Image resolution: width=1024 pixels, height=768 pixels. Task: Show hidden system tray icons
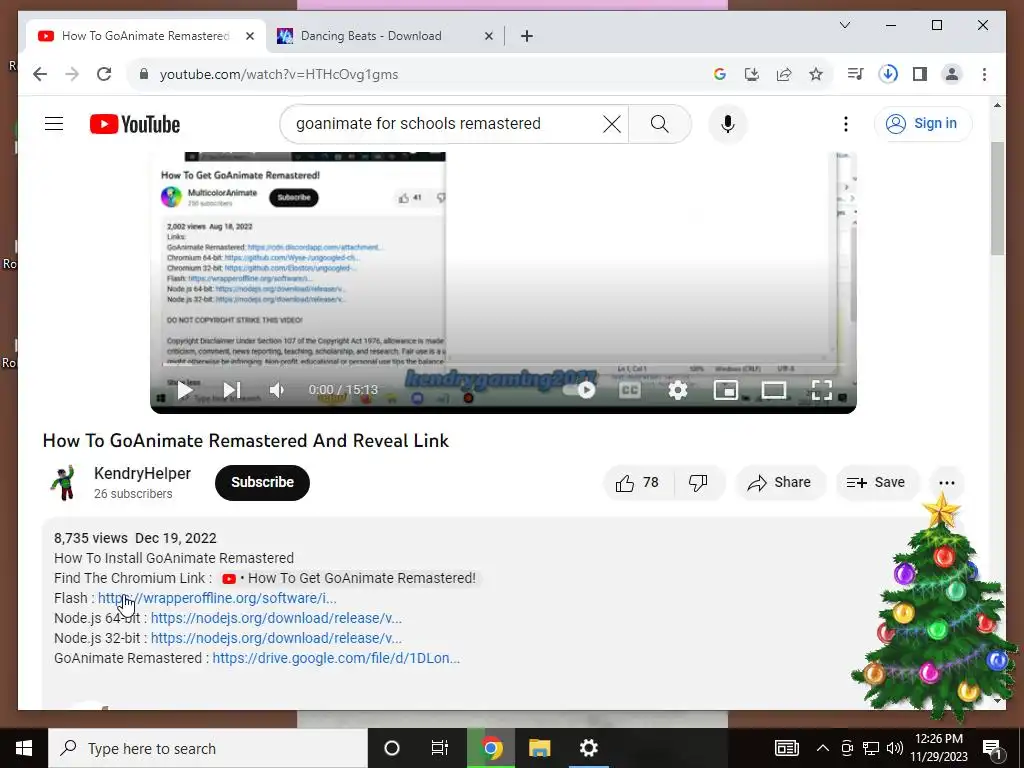[x=823, y=748]
